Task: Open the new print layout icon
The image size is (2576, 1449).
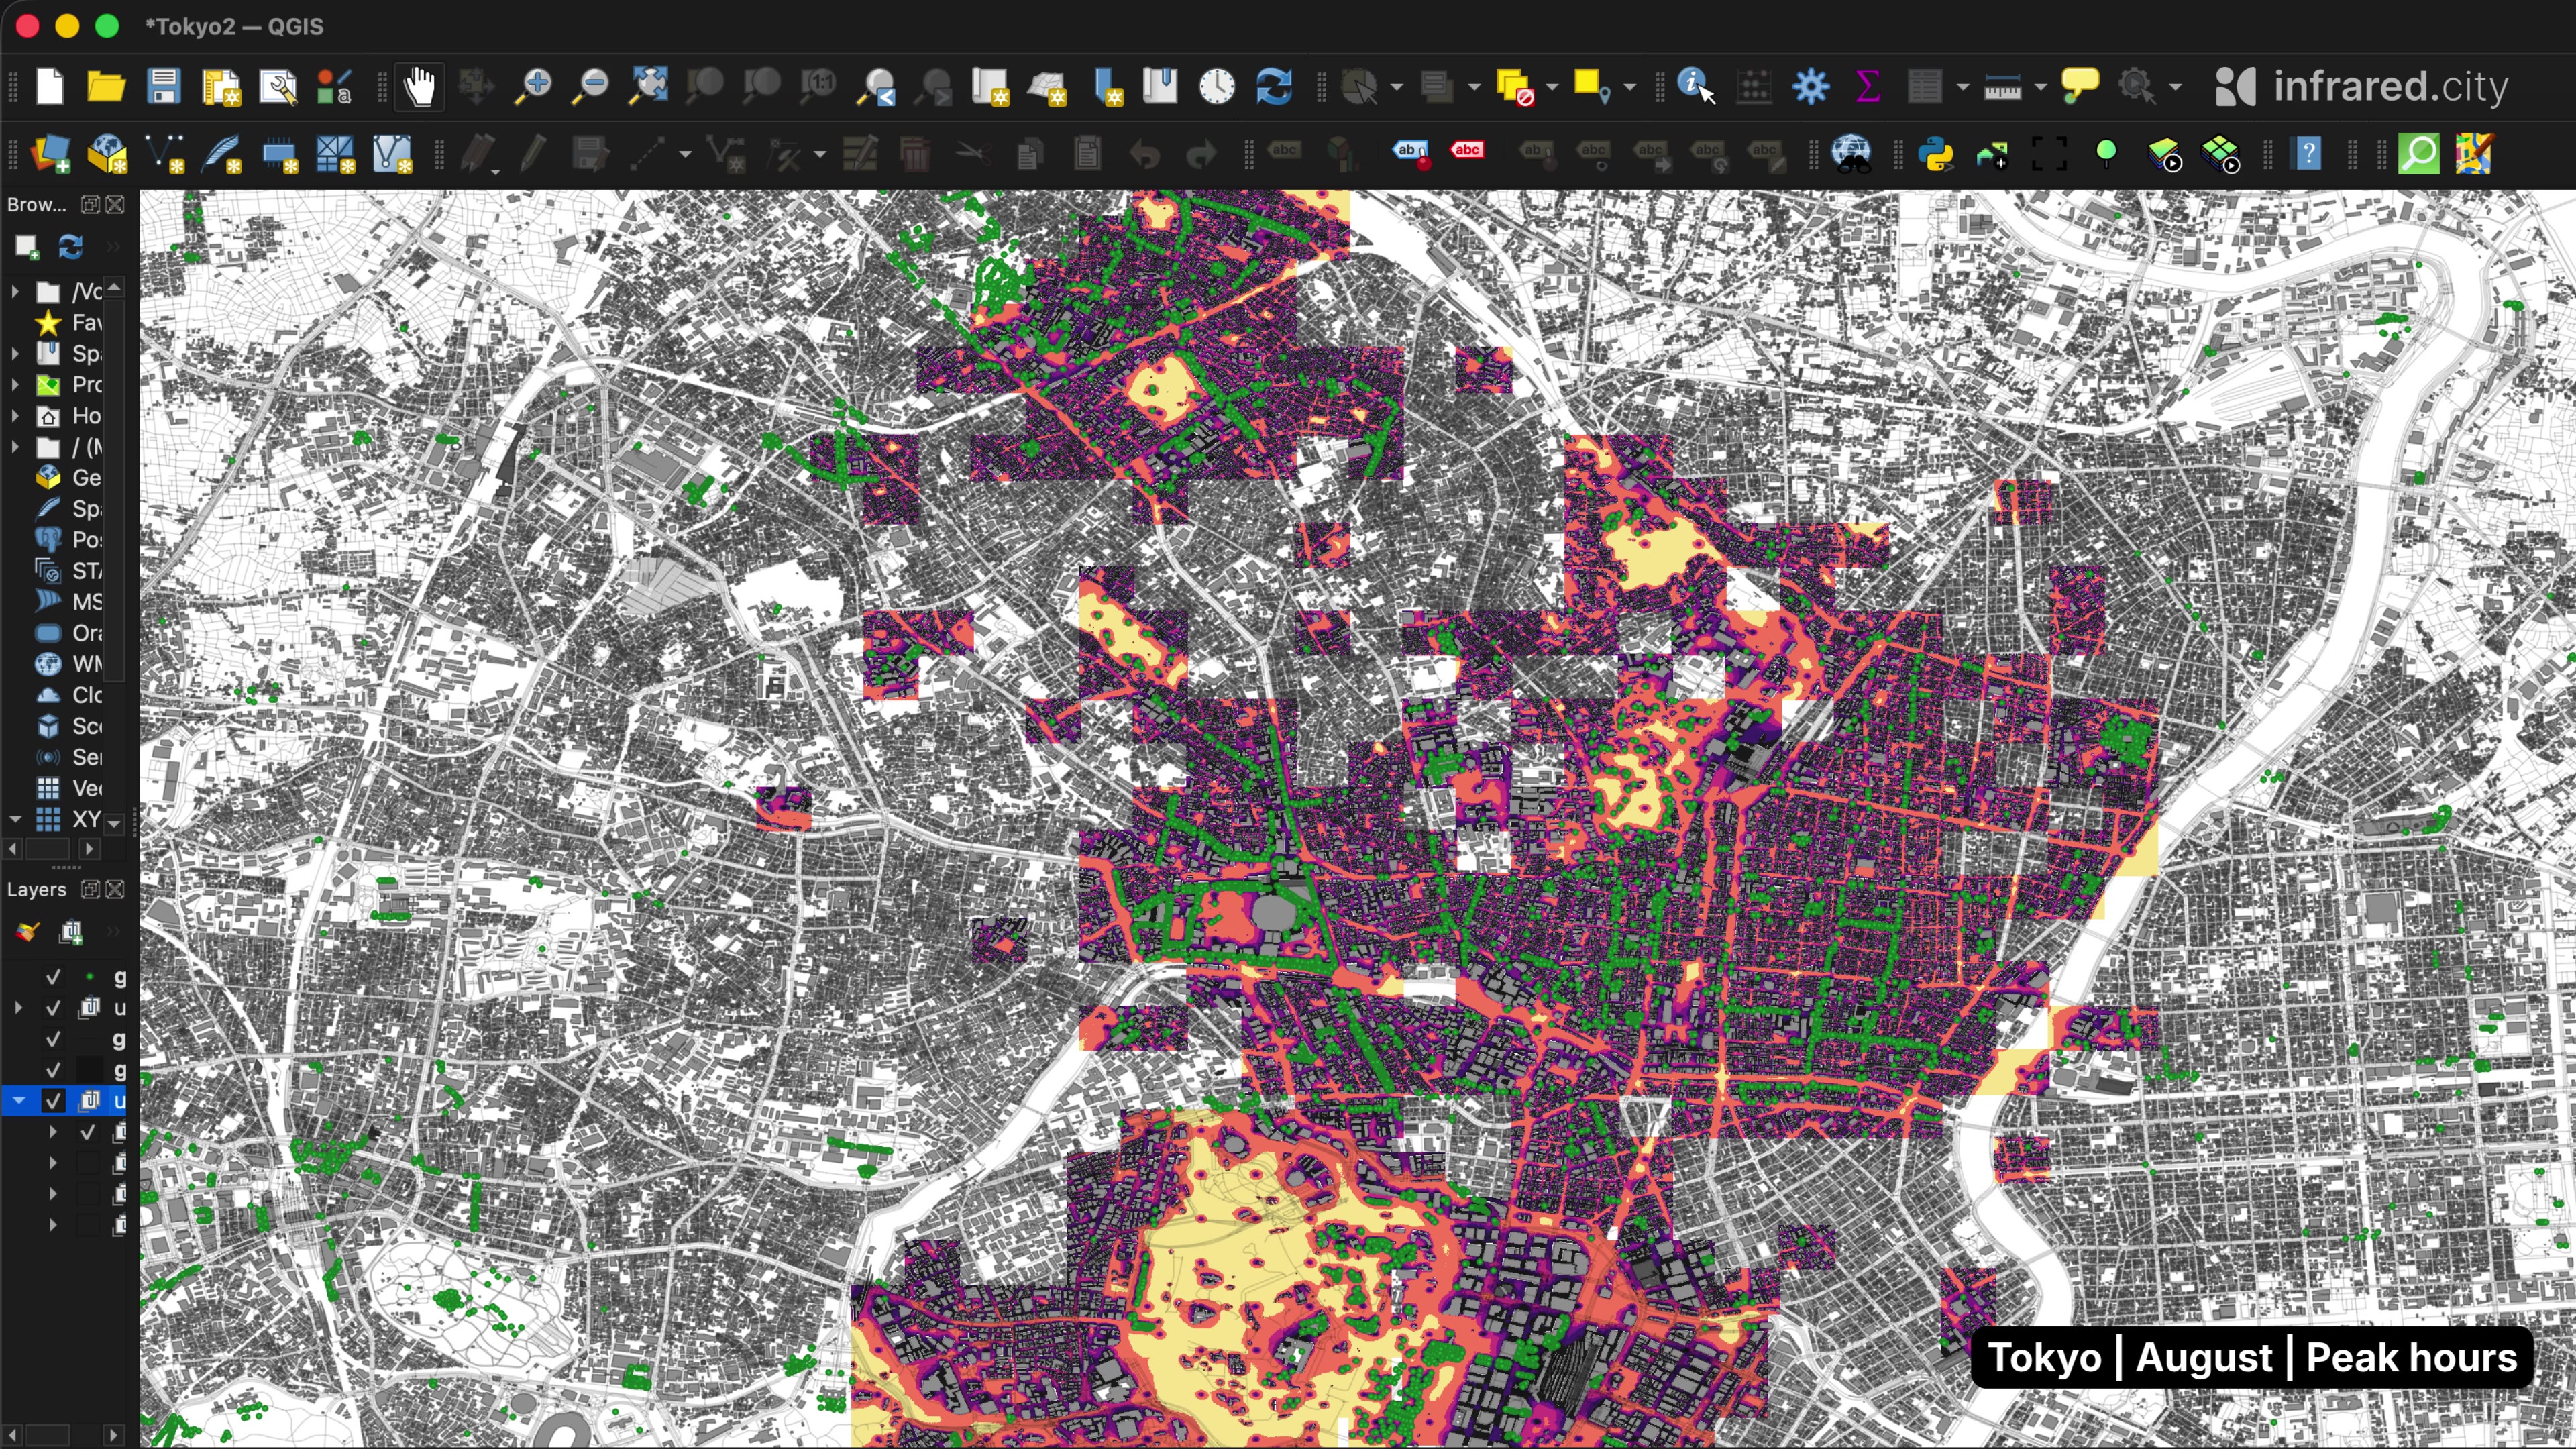Action: pos(221,87)
